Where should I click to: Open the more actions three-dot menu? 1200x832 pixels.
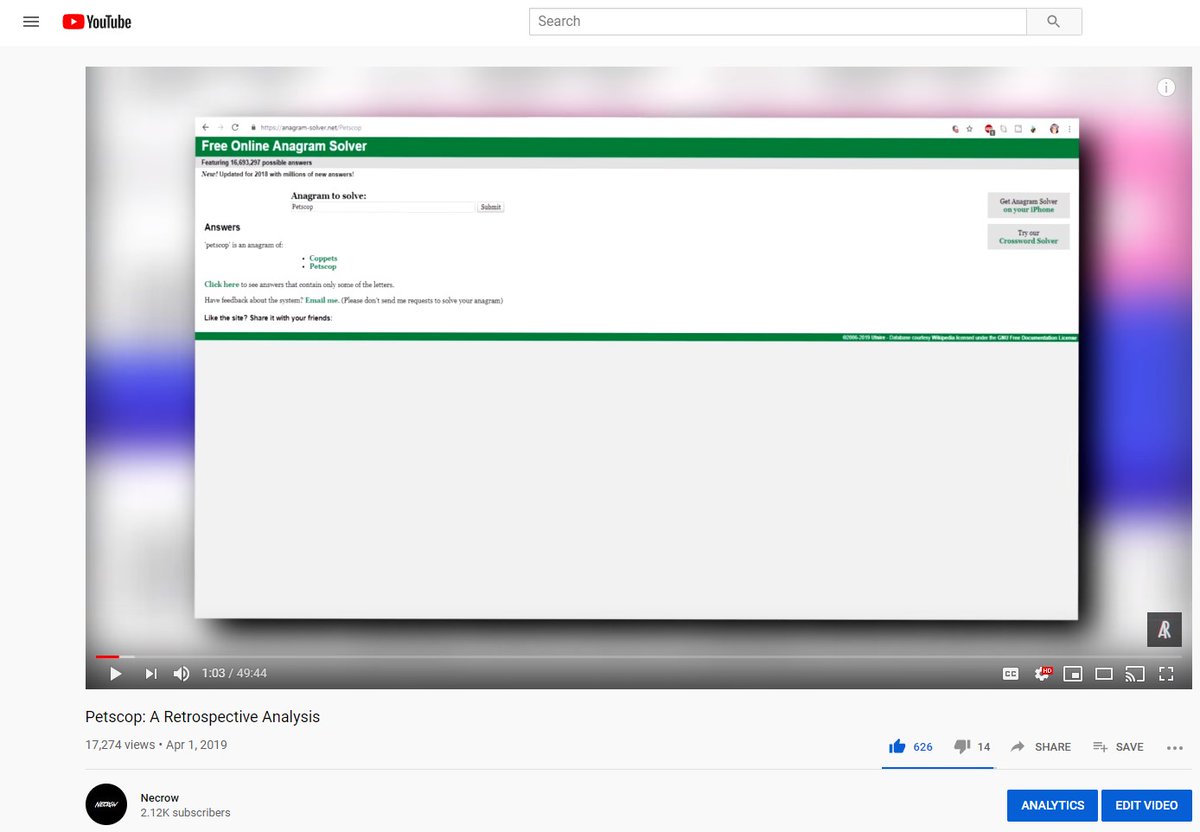[1175, 747]
